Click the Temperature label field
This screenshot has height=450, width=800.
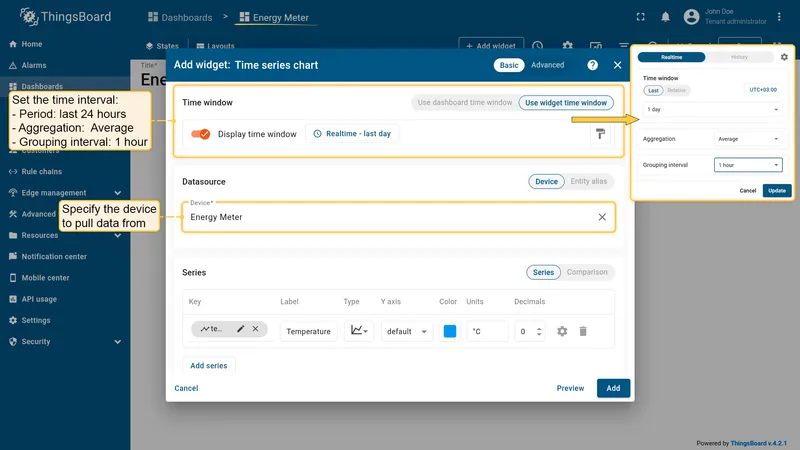coord(308,331)
